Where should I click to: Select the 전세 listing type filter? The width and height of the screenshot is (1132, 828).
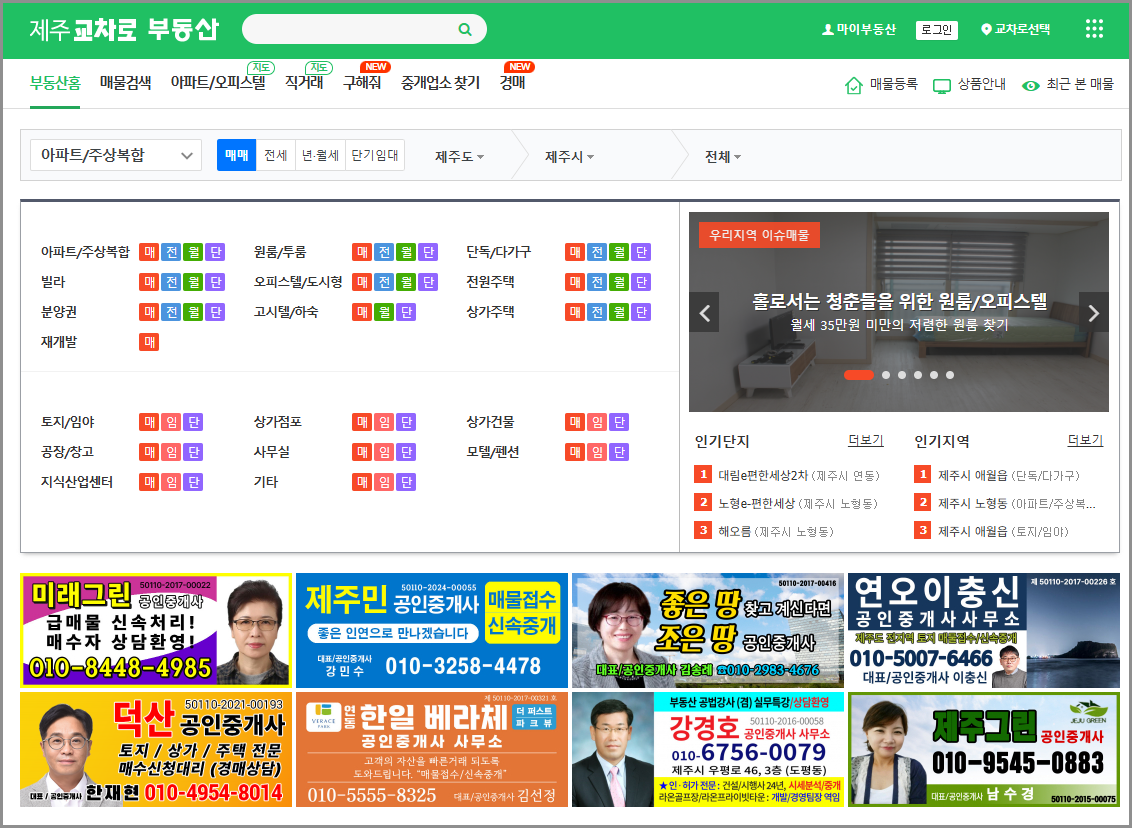pyautogui.click(x=276, y=155)
